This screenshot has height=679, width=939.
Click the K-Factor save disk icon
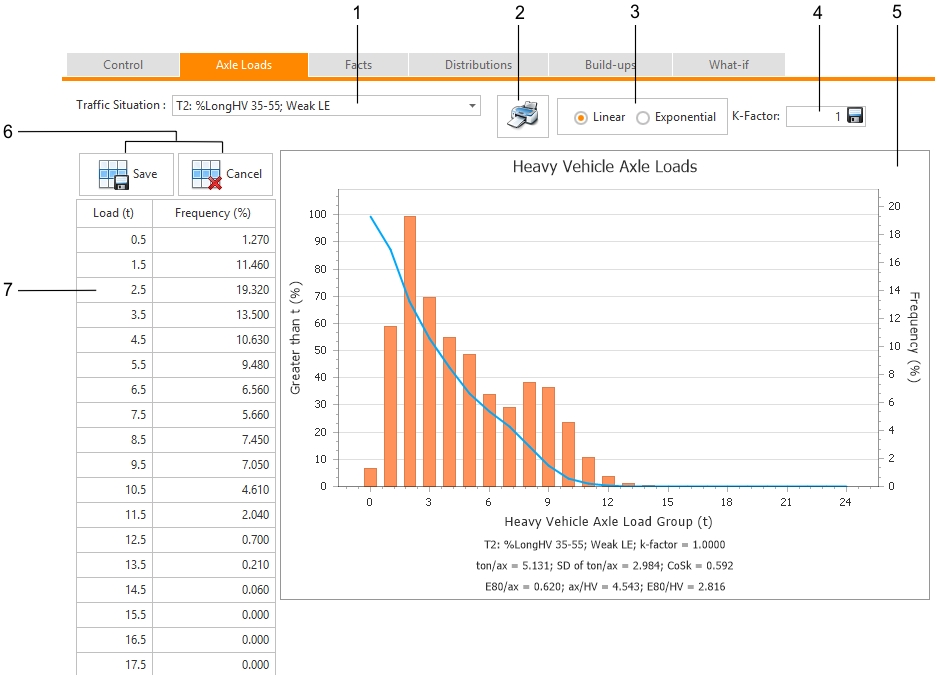click(855, 116)
